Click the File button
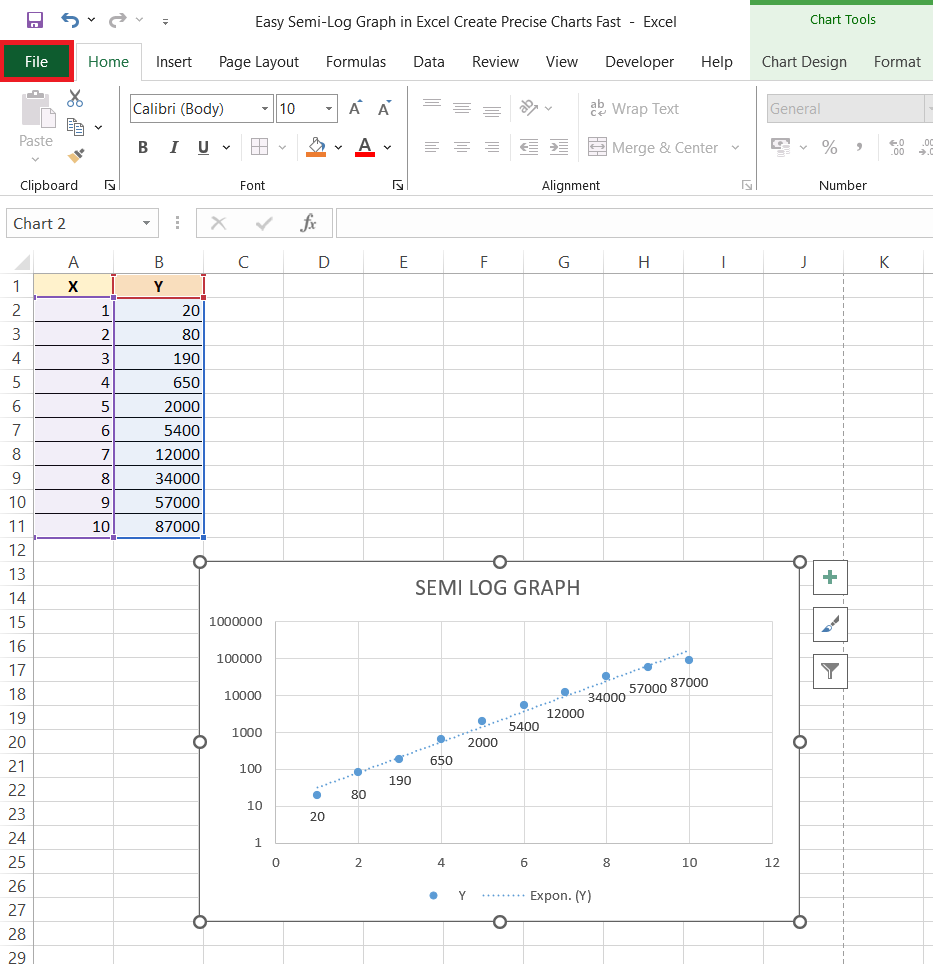933x964 pixels. (36, 61)
